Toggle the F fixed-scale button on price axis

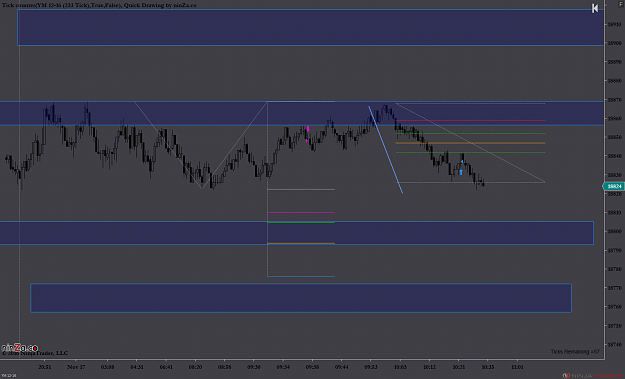622,3
